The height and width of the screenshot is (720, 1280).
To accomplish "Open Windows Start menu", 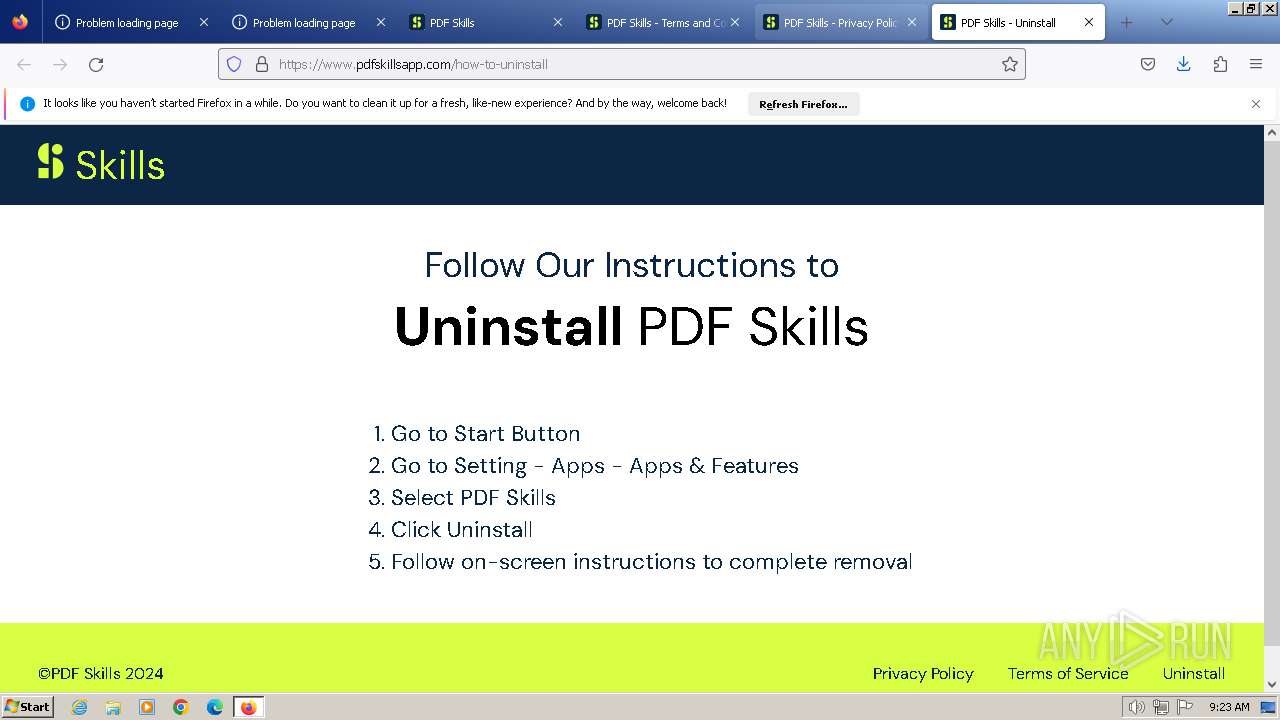I will pos(28,706).
